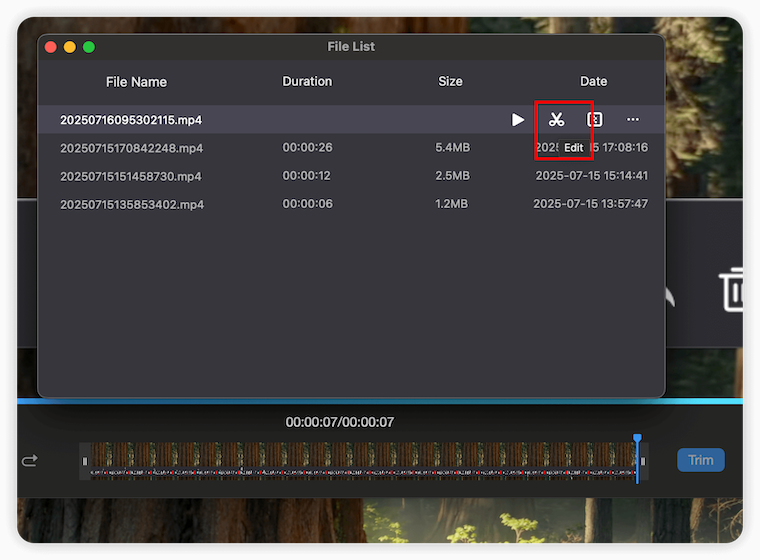The width and height of the screenshot is (760, 560).
Task: Select file 20250715170842248.mp4
Action: coord(131,148)
